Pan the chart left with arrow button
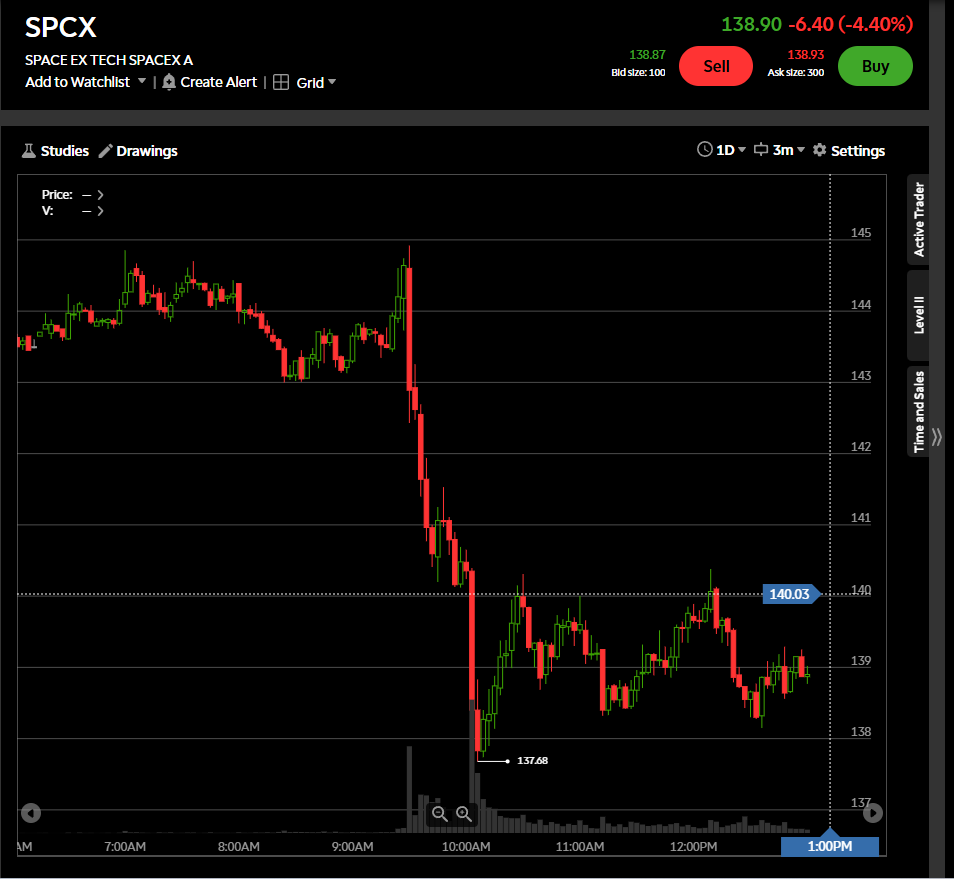The height and width of the screenshot is (879, 954). tap(31, 813)
